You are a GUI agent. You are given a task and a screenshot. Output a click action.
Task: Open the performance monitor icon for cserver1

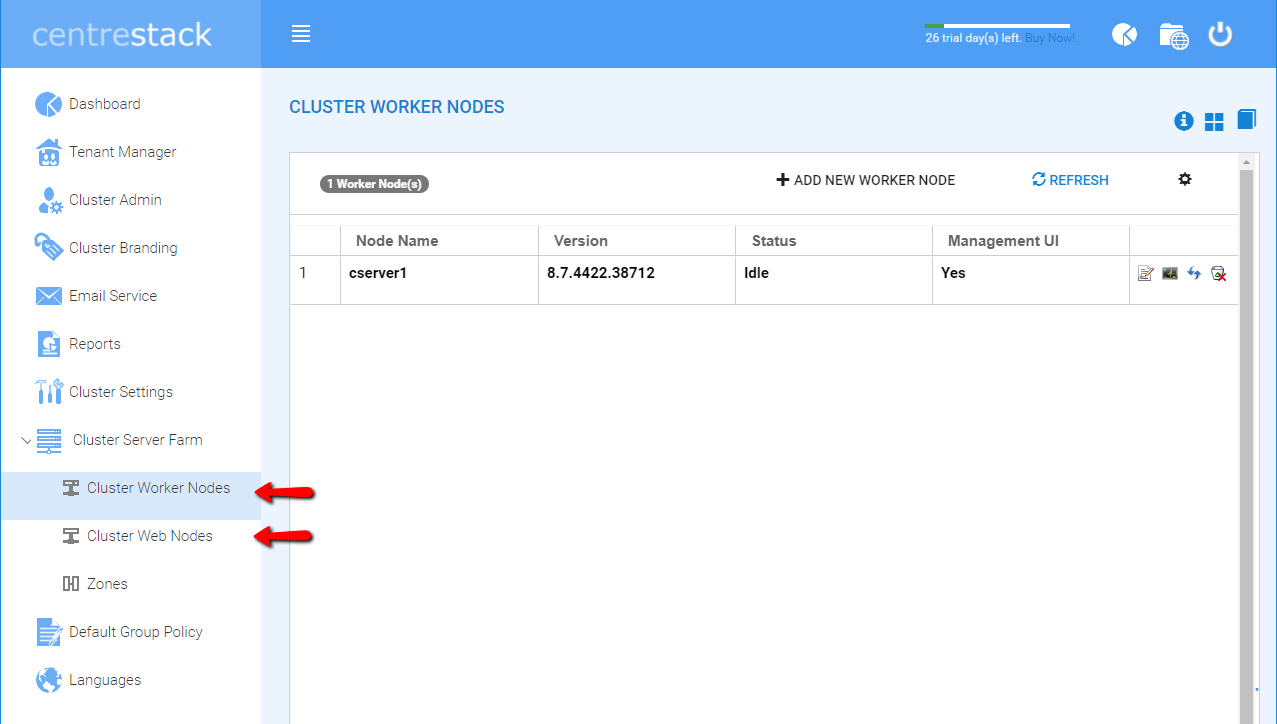tap(1170, 273)
